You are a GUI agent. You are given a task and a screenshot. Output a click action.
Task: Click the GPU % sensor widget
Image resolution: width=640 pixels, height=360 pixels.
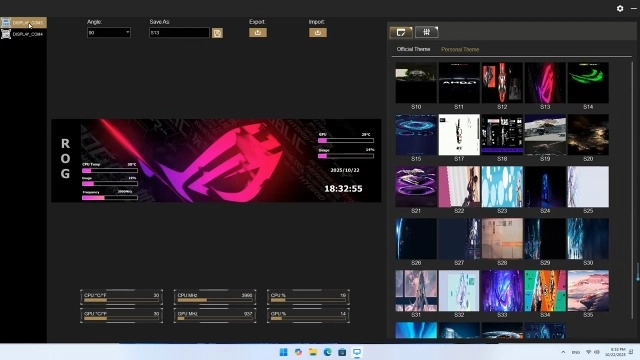click(x=308, y=316)
